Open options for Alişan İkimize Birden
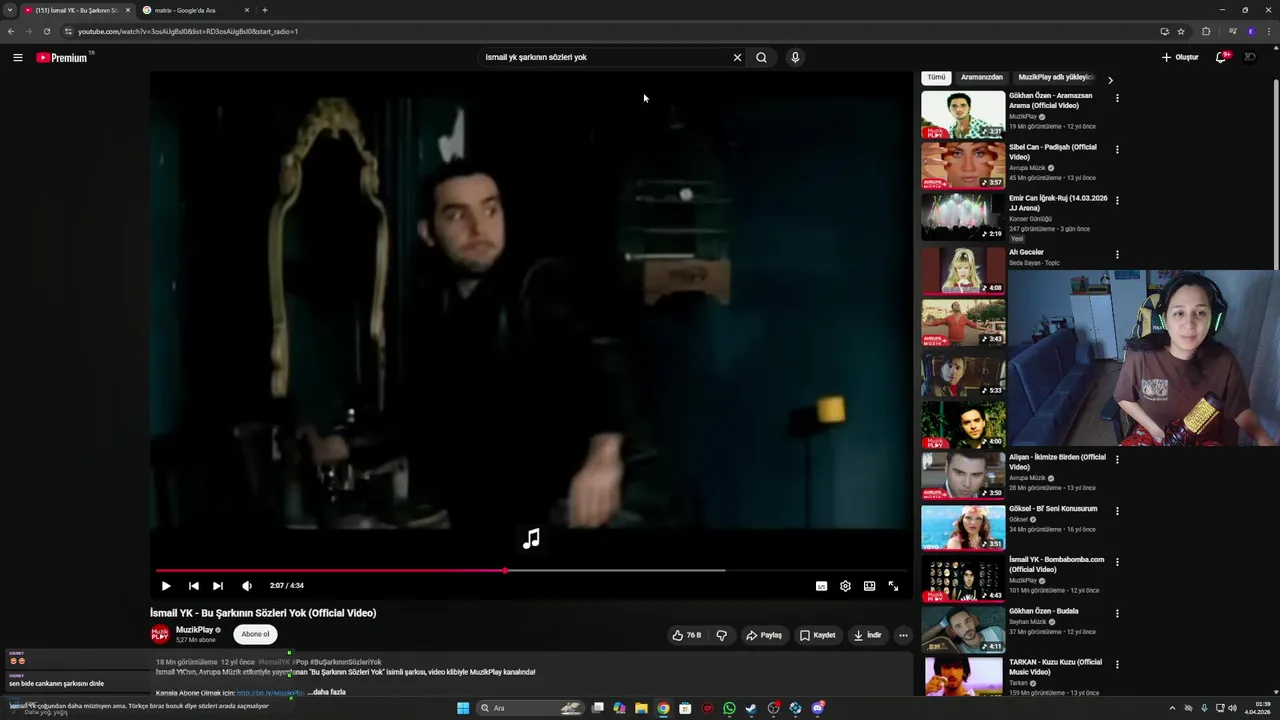This screenshot has height=720, width=1280. coord(1117,459)
